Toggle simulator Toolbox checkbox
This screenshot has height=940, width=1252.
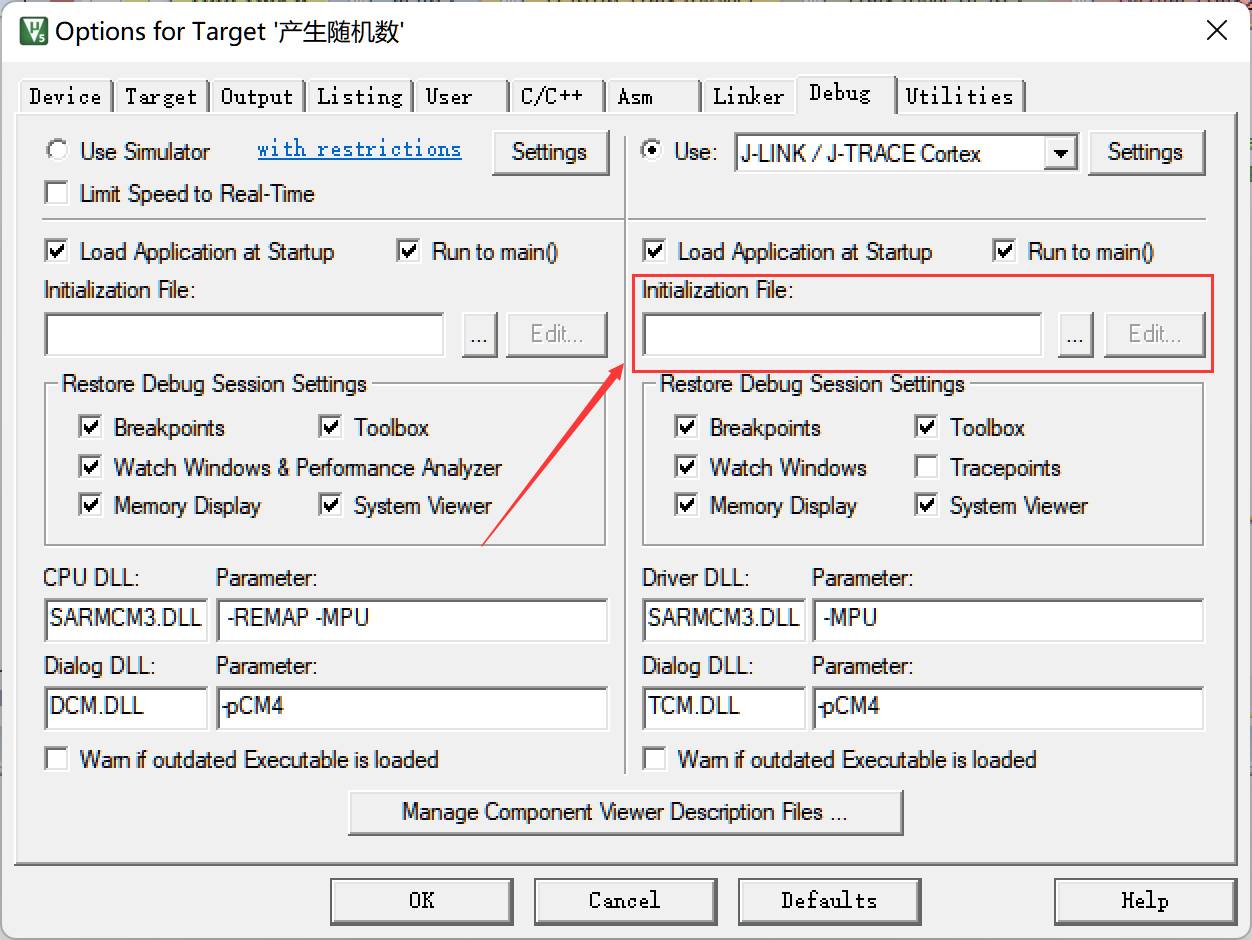(331, 427)
